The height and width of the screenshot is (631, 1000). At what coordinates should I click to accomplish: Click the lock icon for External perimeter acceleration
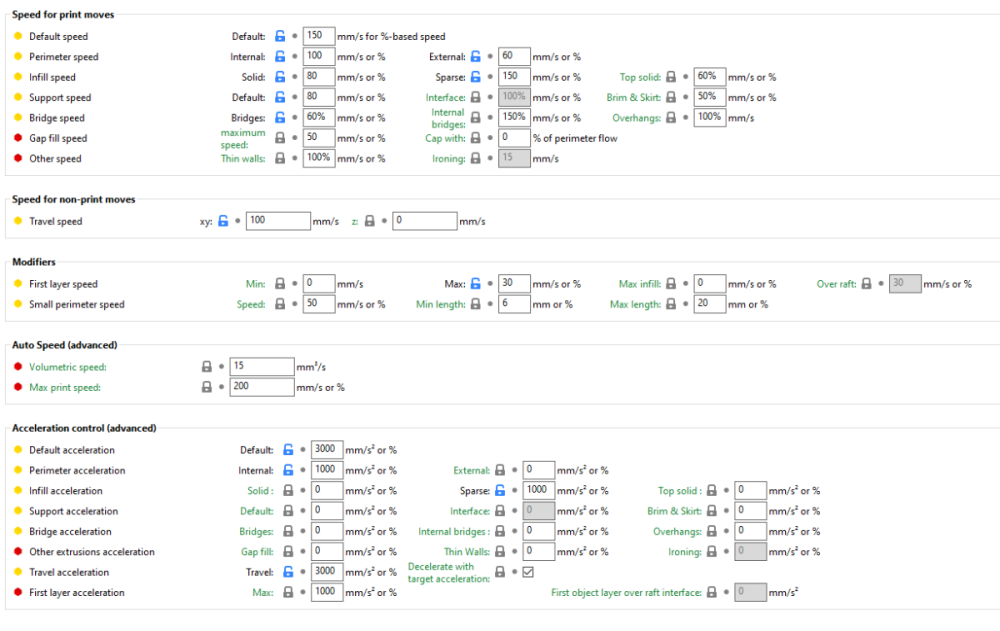(x=500, y=470)
